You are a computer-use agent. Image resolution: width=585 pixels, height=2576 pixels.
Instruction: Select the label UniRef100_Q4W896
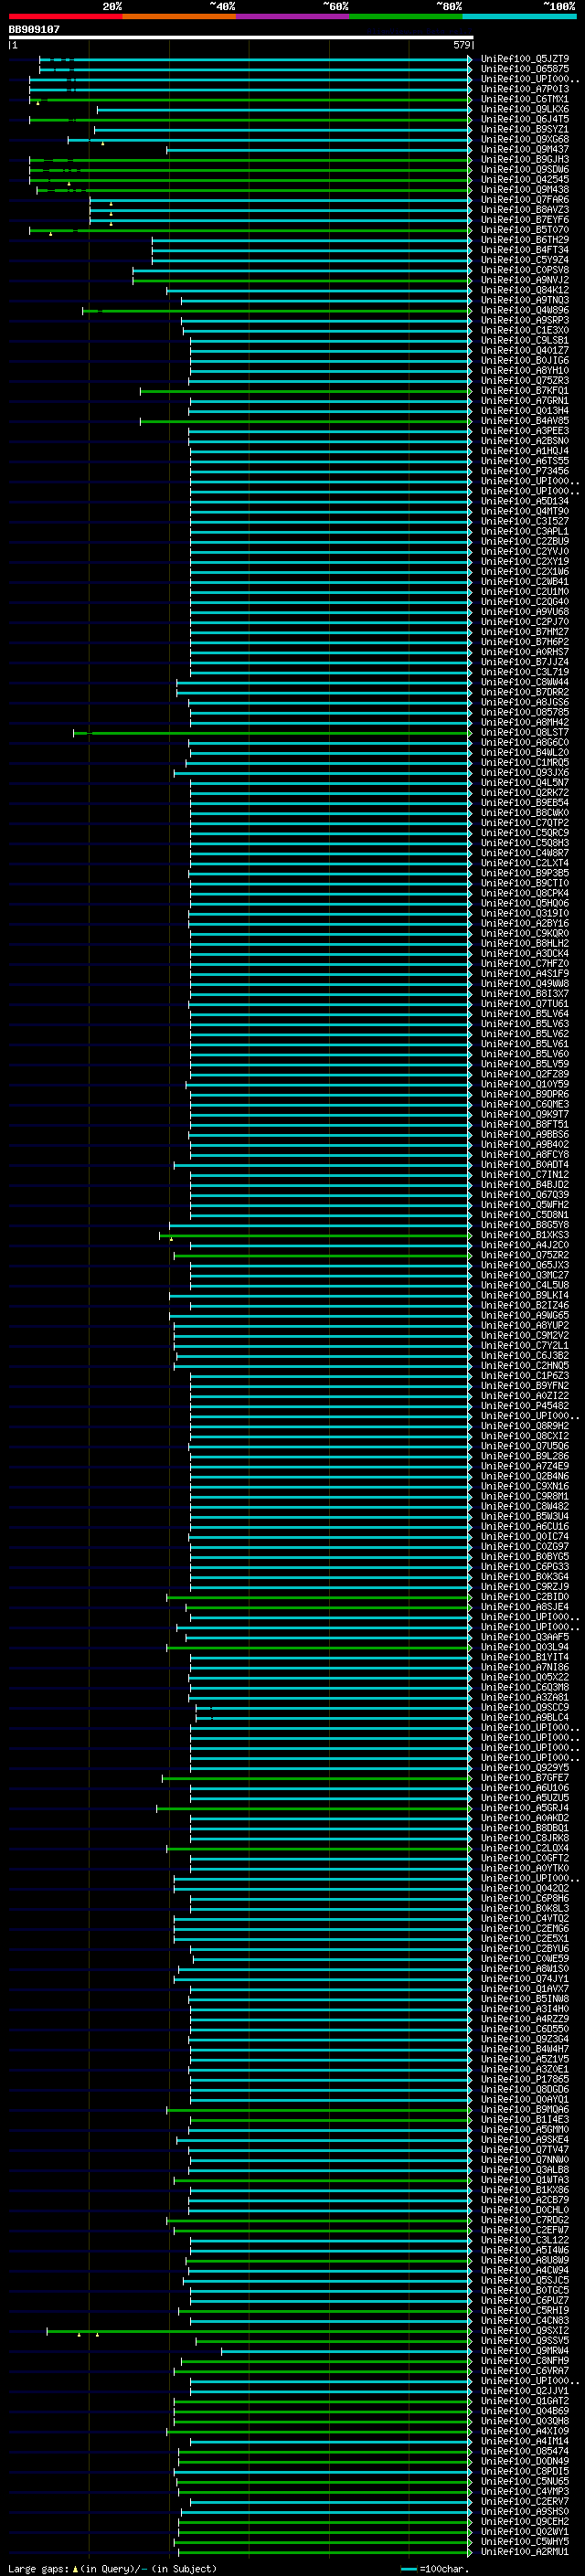tap(525, 310)
